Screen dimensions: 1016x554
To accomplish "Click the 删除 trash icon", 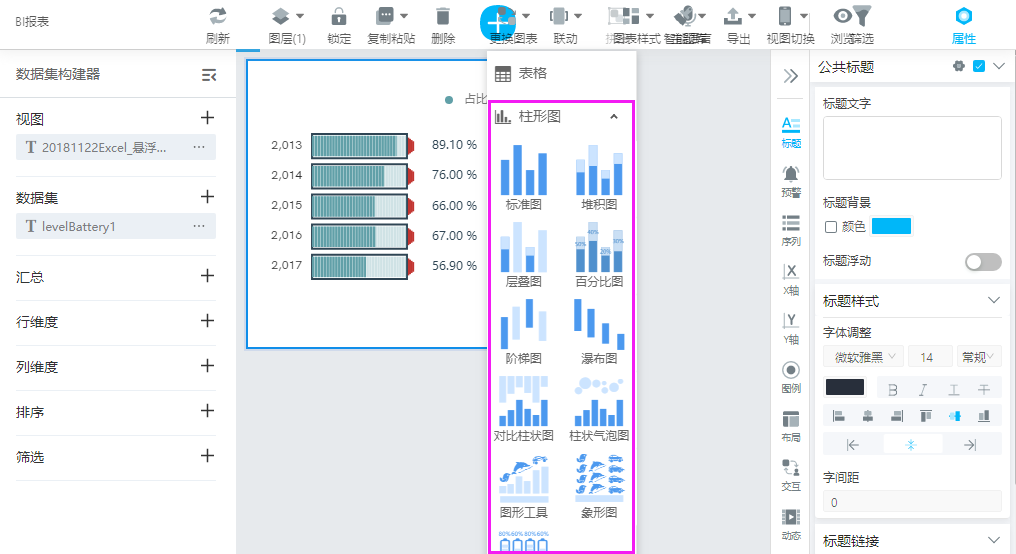I will [x=443, y=16].
